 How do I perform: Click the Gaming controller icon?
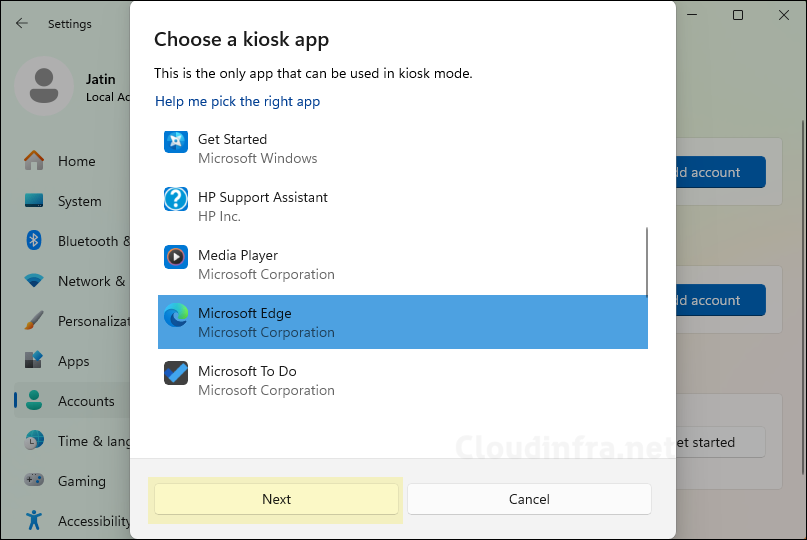(x=34, y=480)
